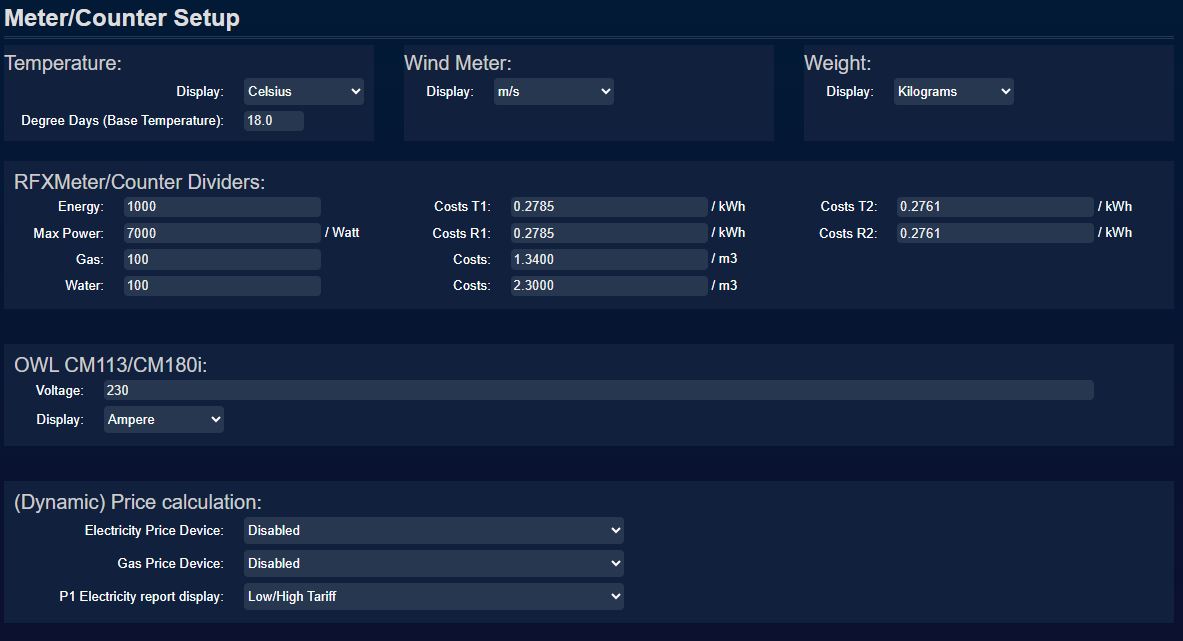
Task: Open the Wind Meter display dropdown
Action: click(553, 91)
